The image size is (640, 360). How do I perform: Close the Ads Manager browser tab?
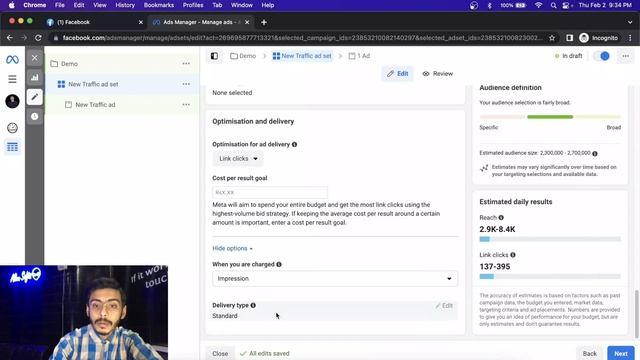pyautogui.click(x=247, y=22)
